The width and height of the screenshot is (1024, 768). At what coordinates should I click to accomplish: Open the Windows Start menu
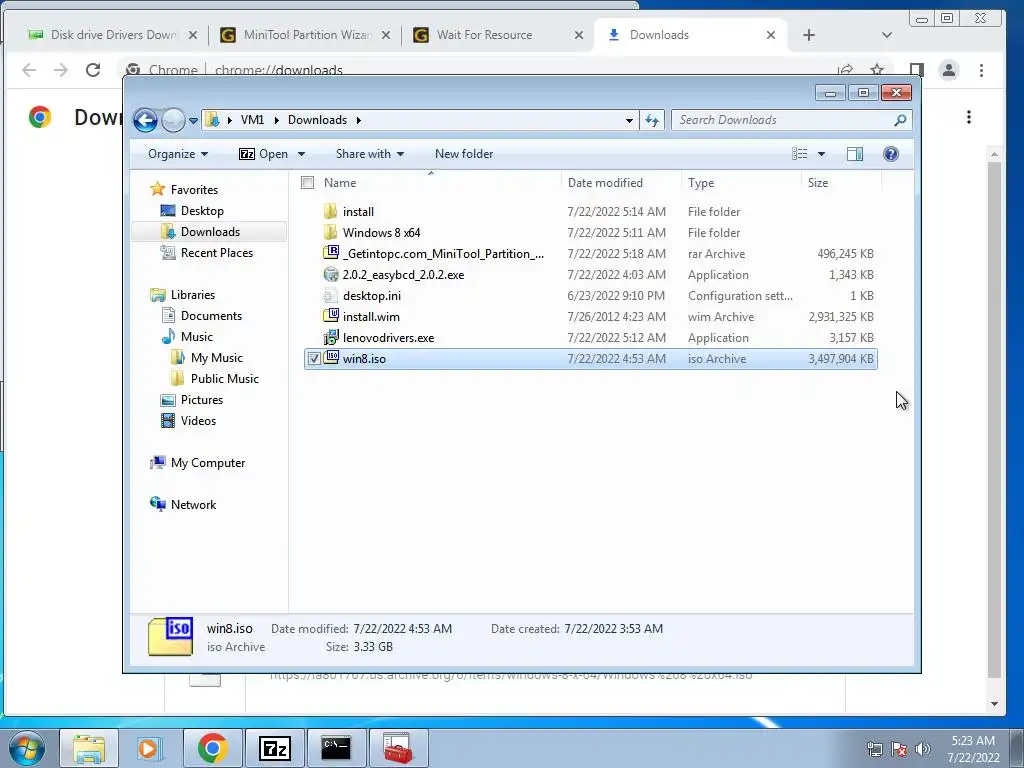coord(26,748)
